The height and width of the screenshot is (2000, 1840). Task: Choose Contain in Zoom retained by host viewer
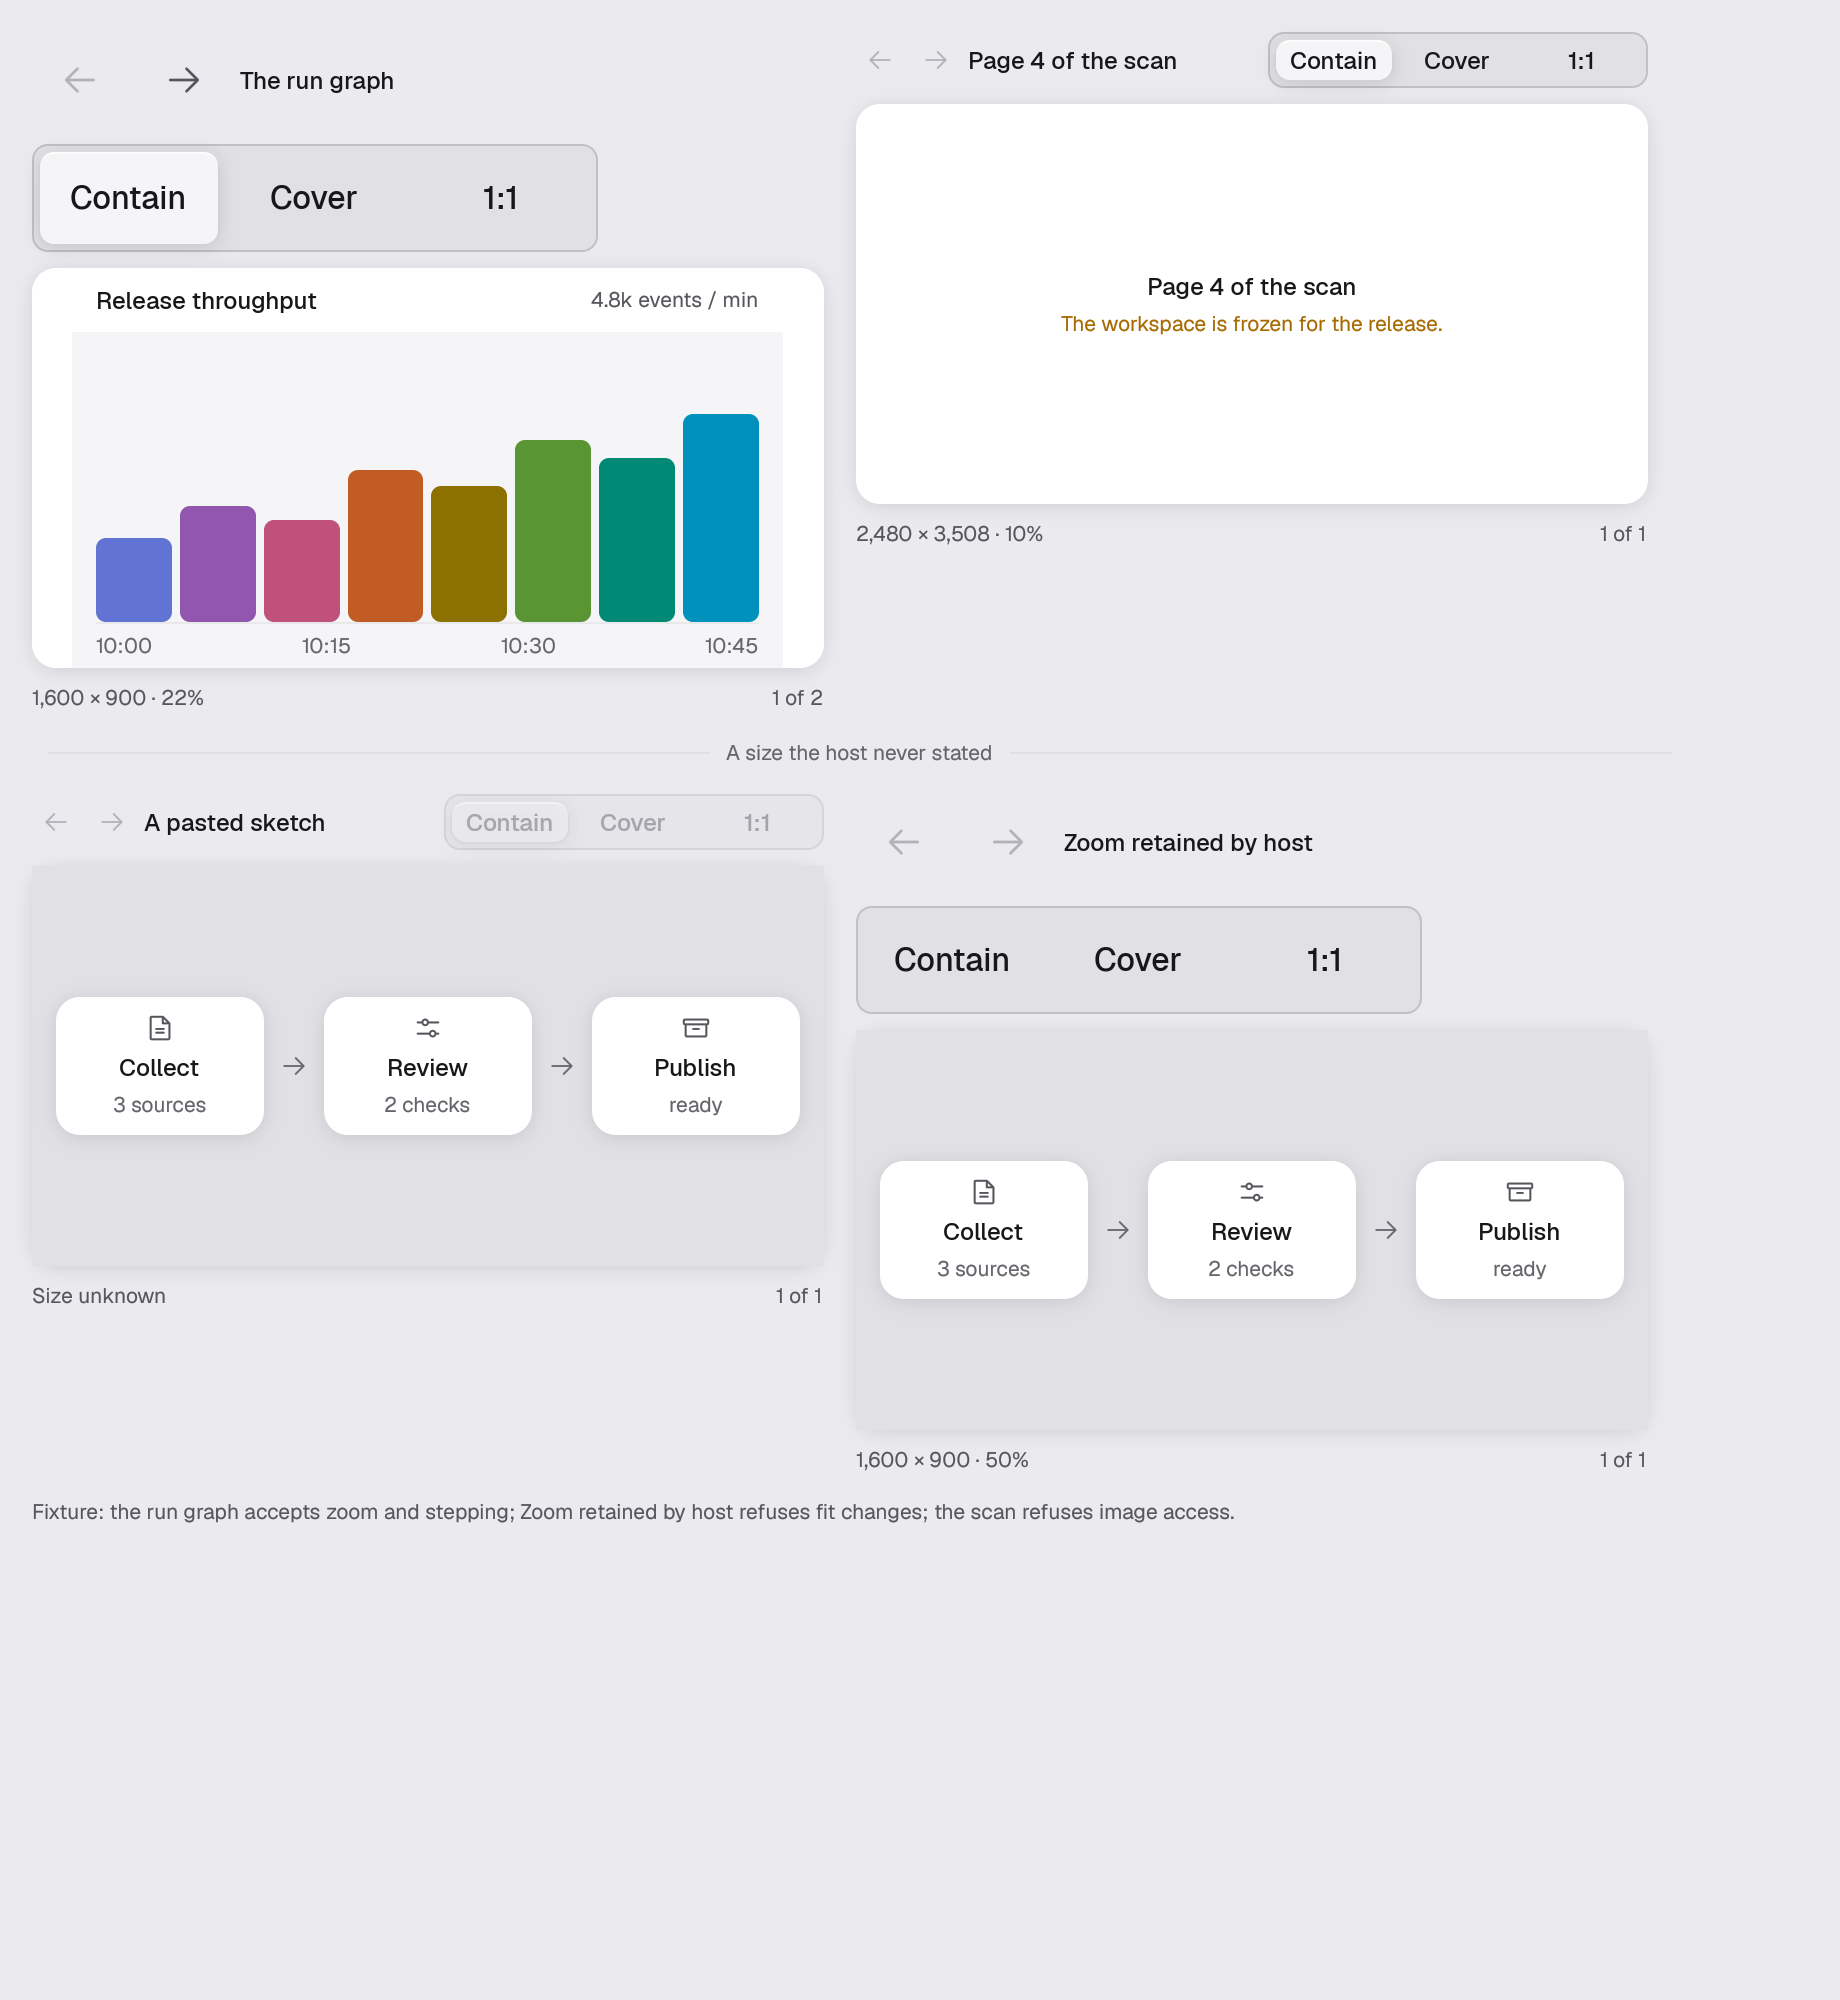click(952, 960)
